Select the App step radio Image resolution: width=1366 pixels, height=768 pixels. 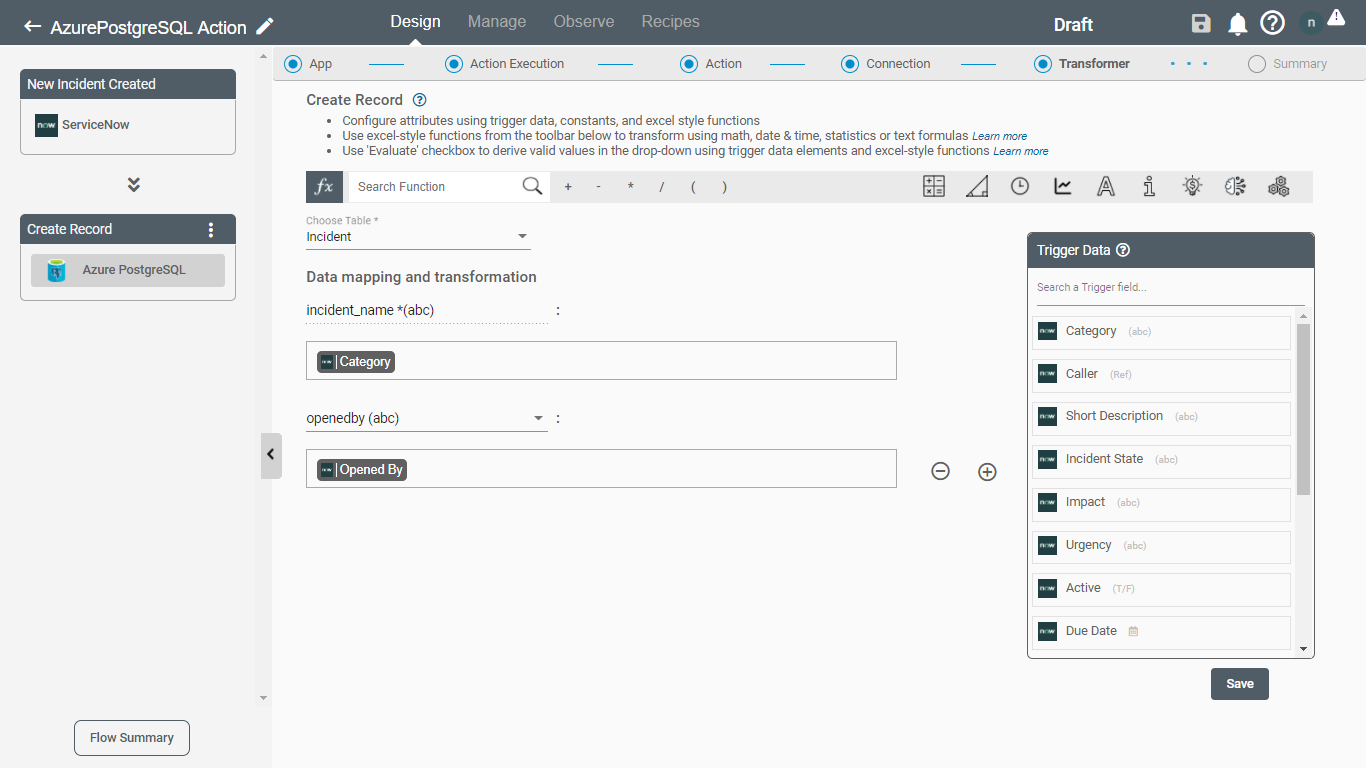pos(292,63)
